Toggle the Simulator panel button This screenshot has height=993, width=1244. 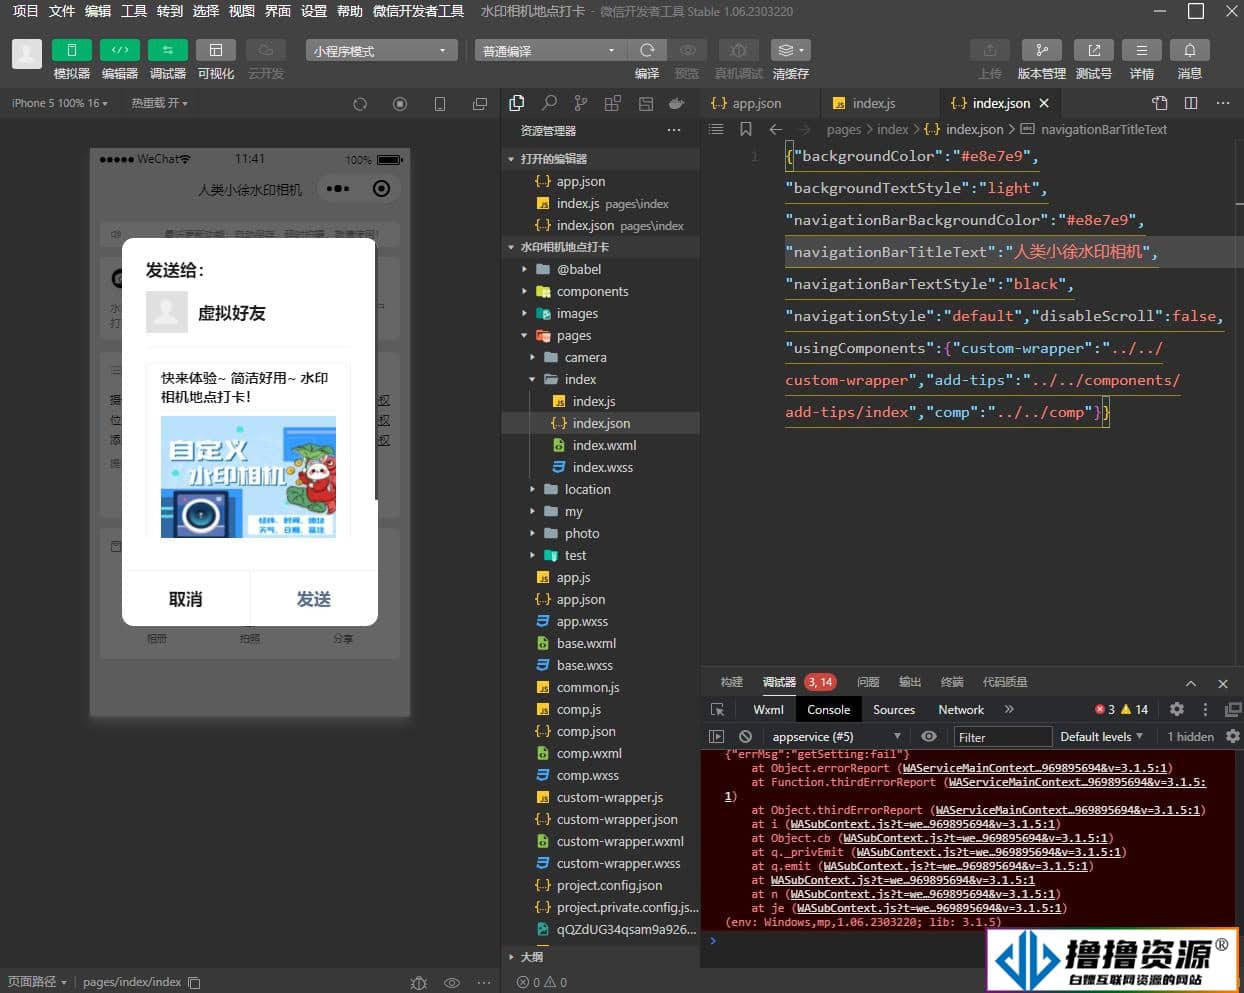pos(72,50)
